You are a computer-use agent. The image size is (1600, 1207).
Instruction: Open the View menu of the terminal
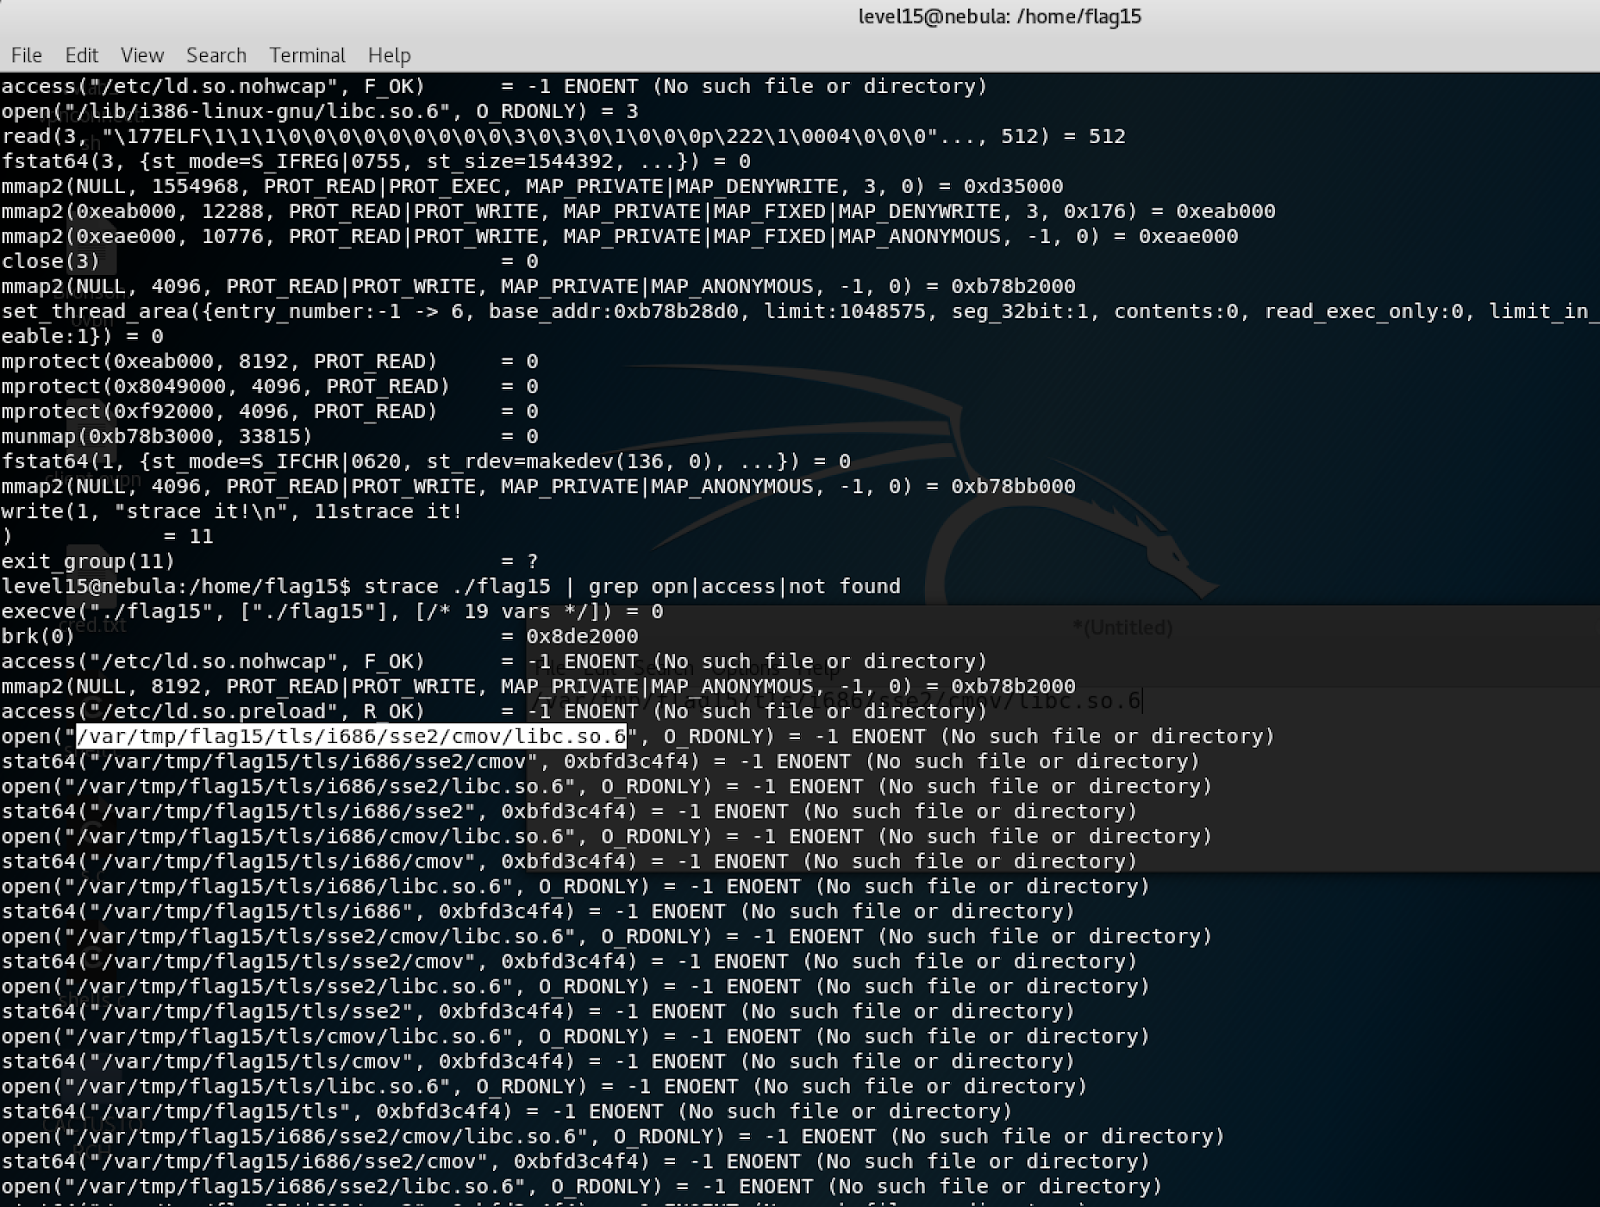pos(141,55)
